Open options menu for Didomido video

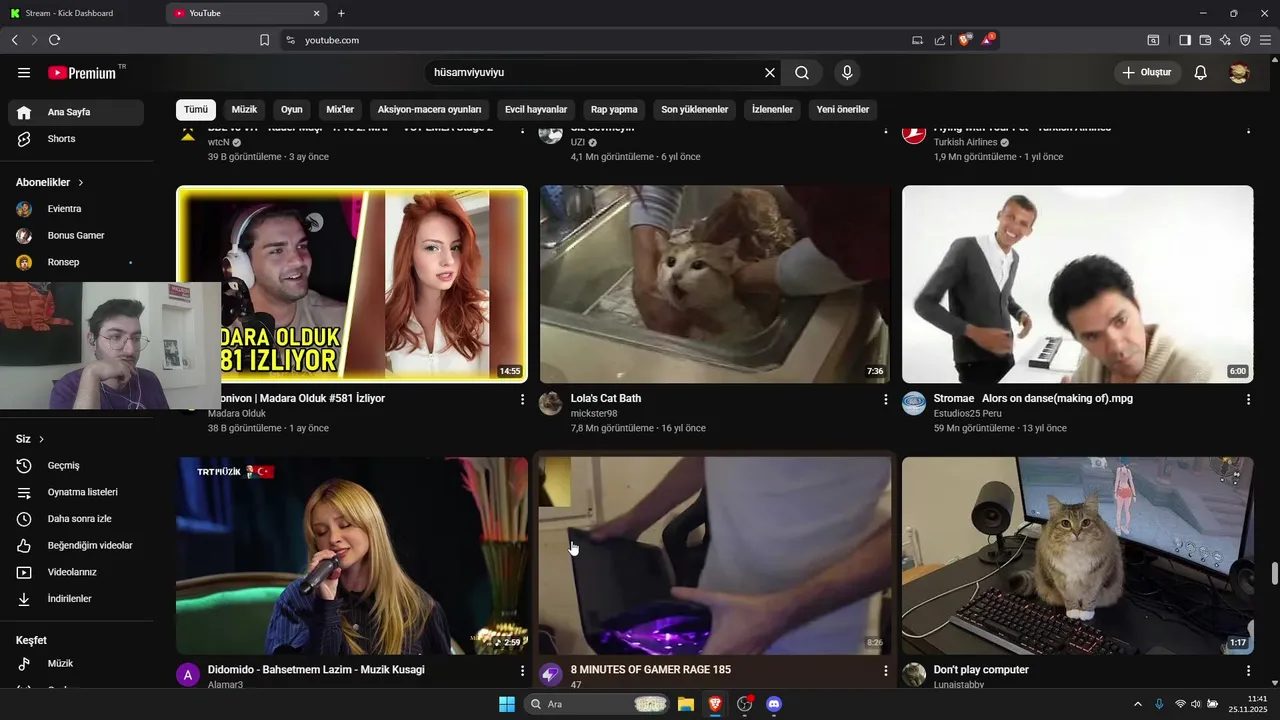pyautogui.click(x=522, y=671)
